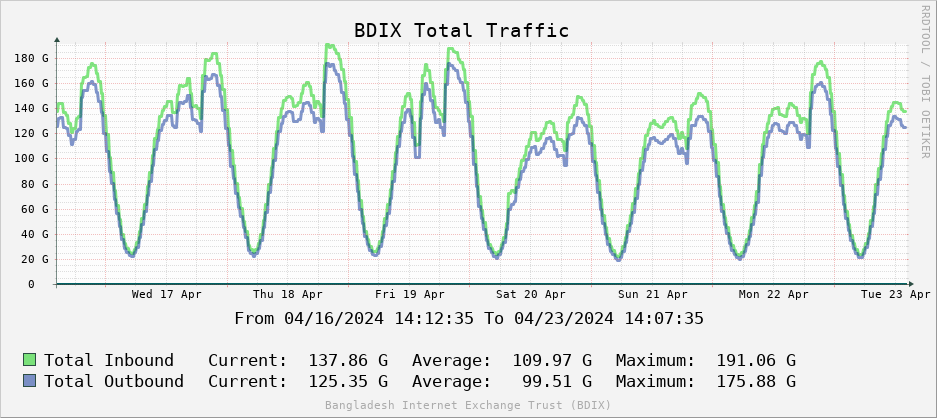This screenshot has width=937, height=418.
Task: Select the Thu 18 Apr axis label
Action: pos(288,295)
